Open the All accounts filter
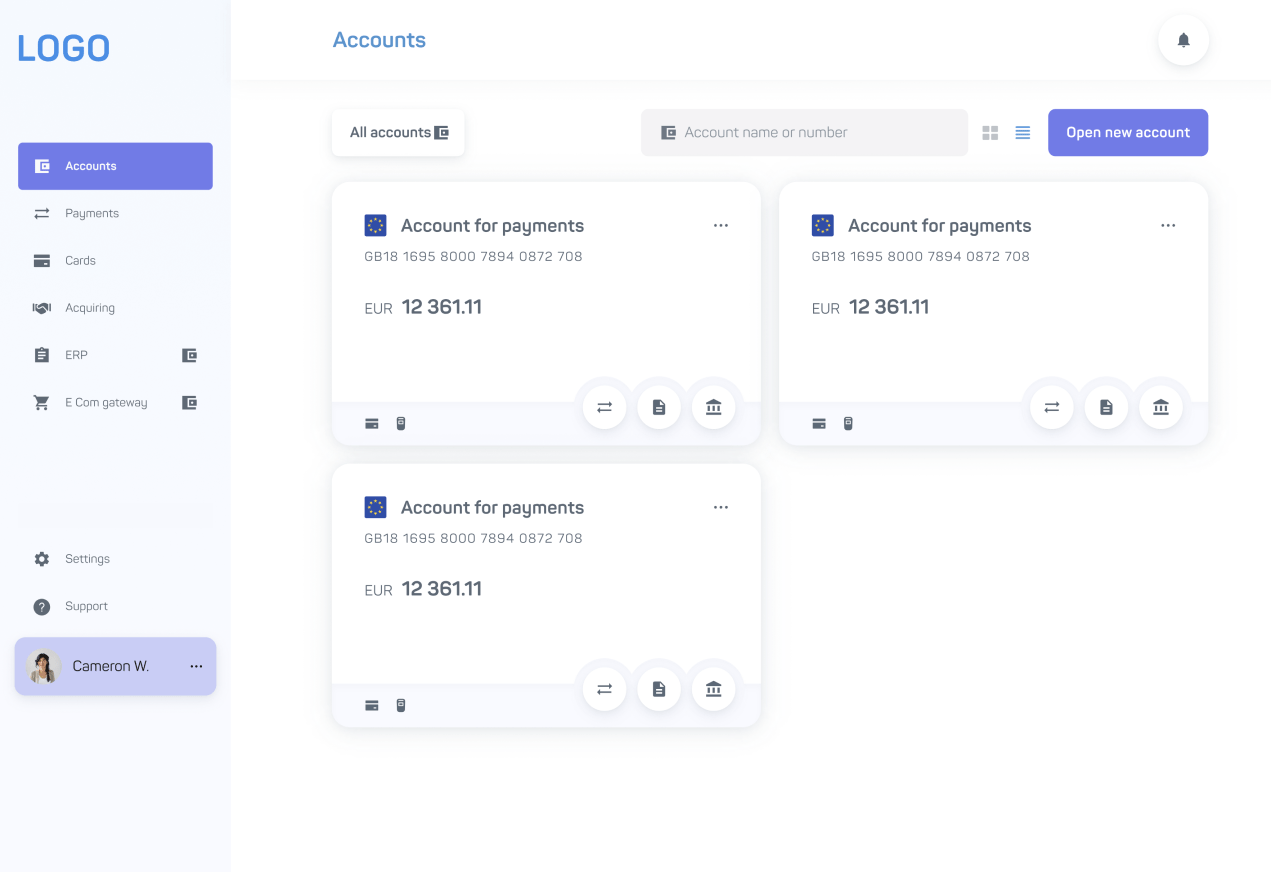Screen dimensions: 1271x872 coord(398,132)
